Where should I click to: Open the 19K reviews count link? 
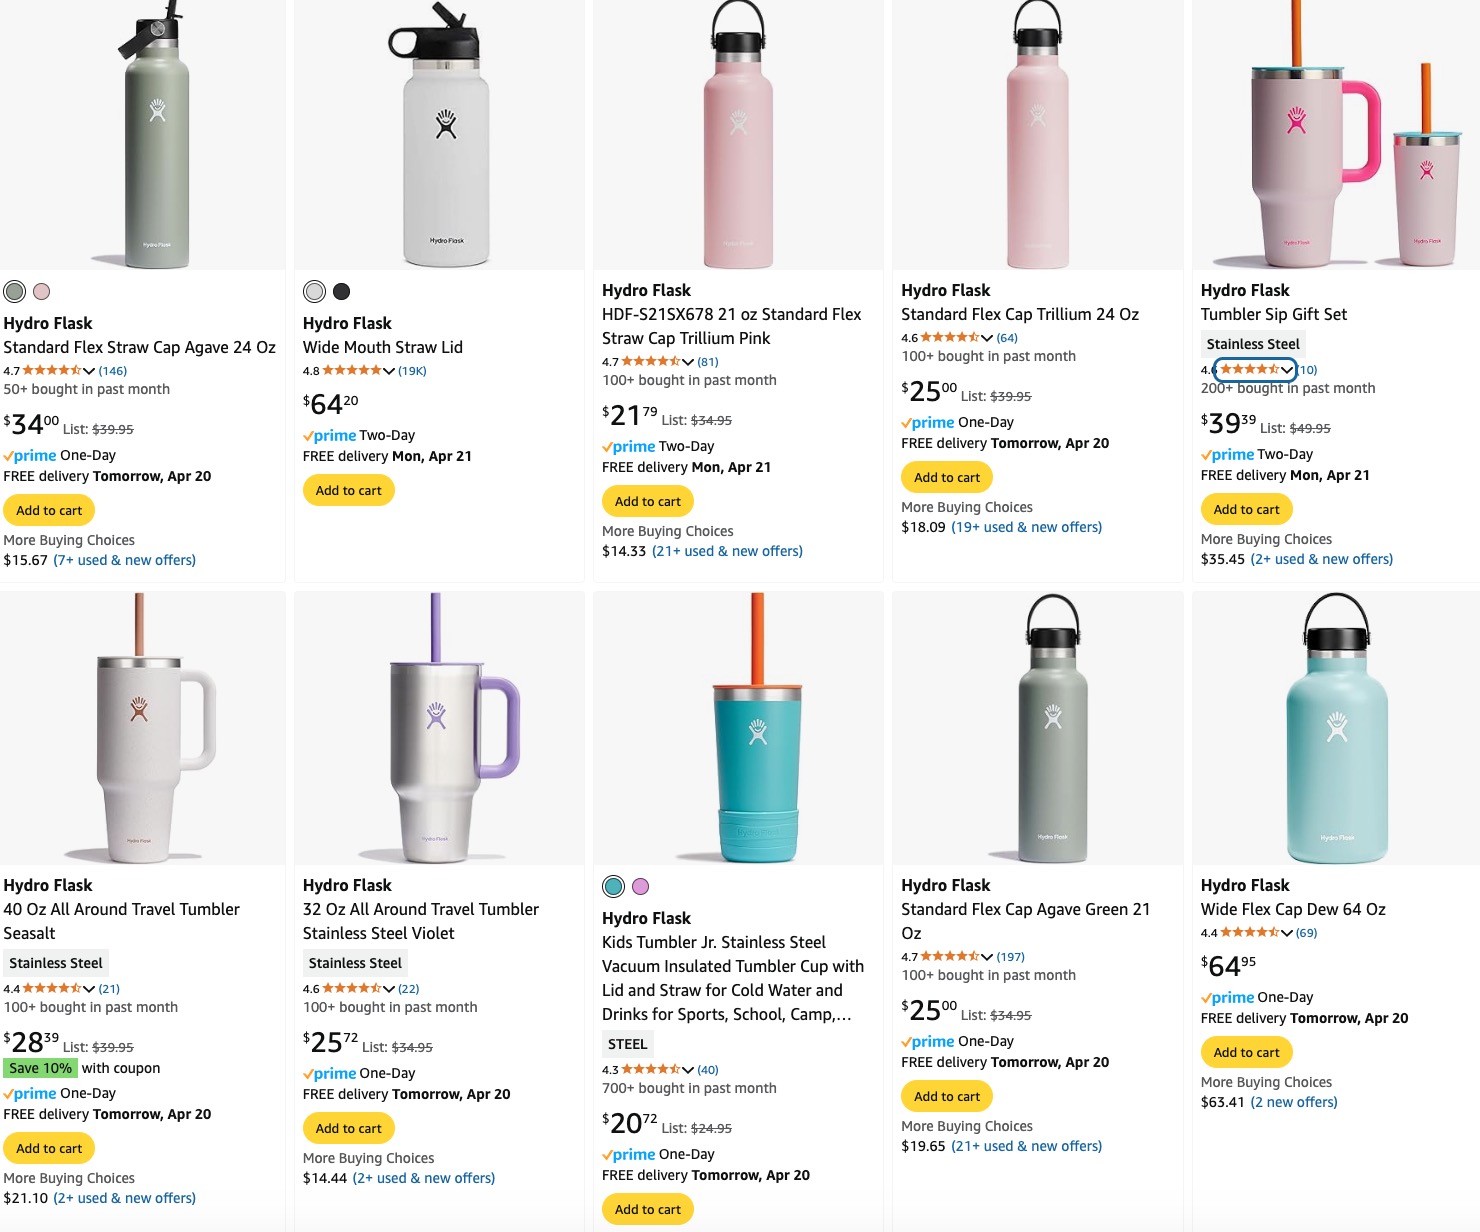point(412,371)
